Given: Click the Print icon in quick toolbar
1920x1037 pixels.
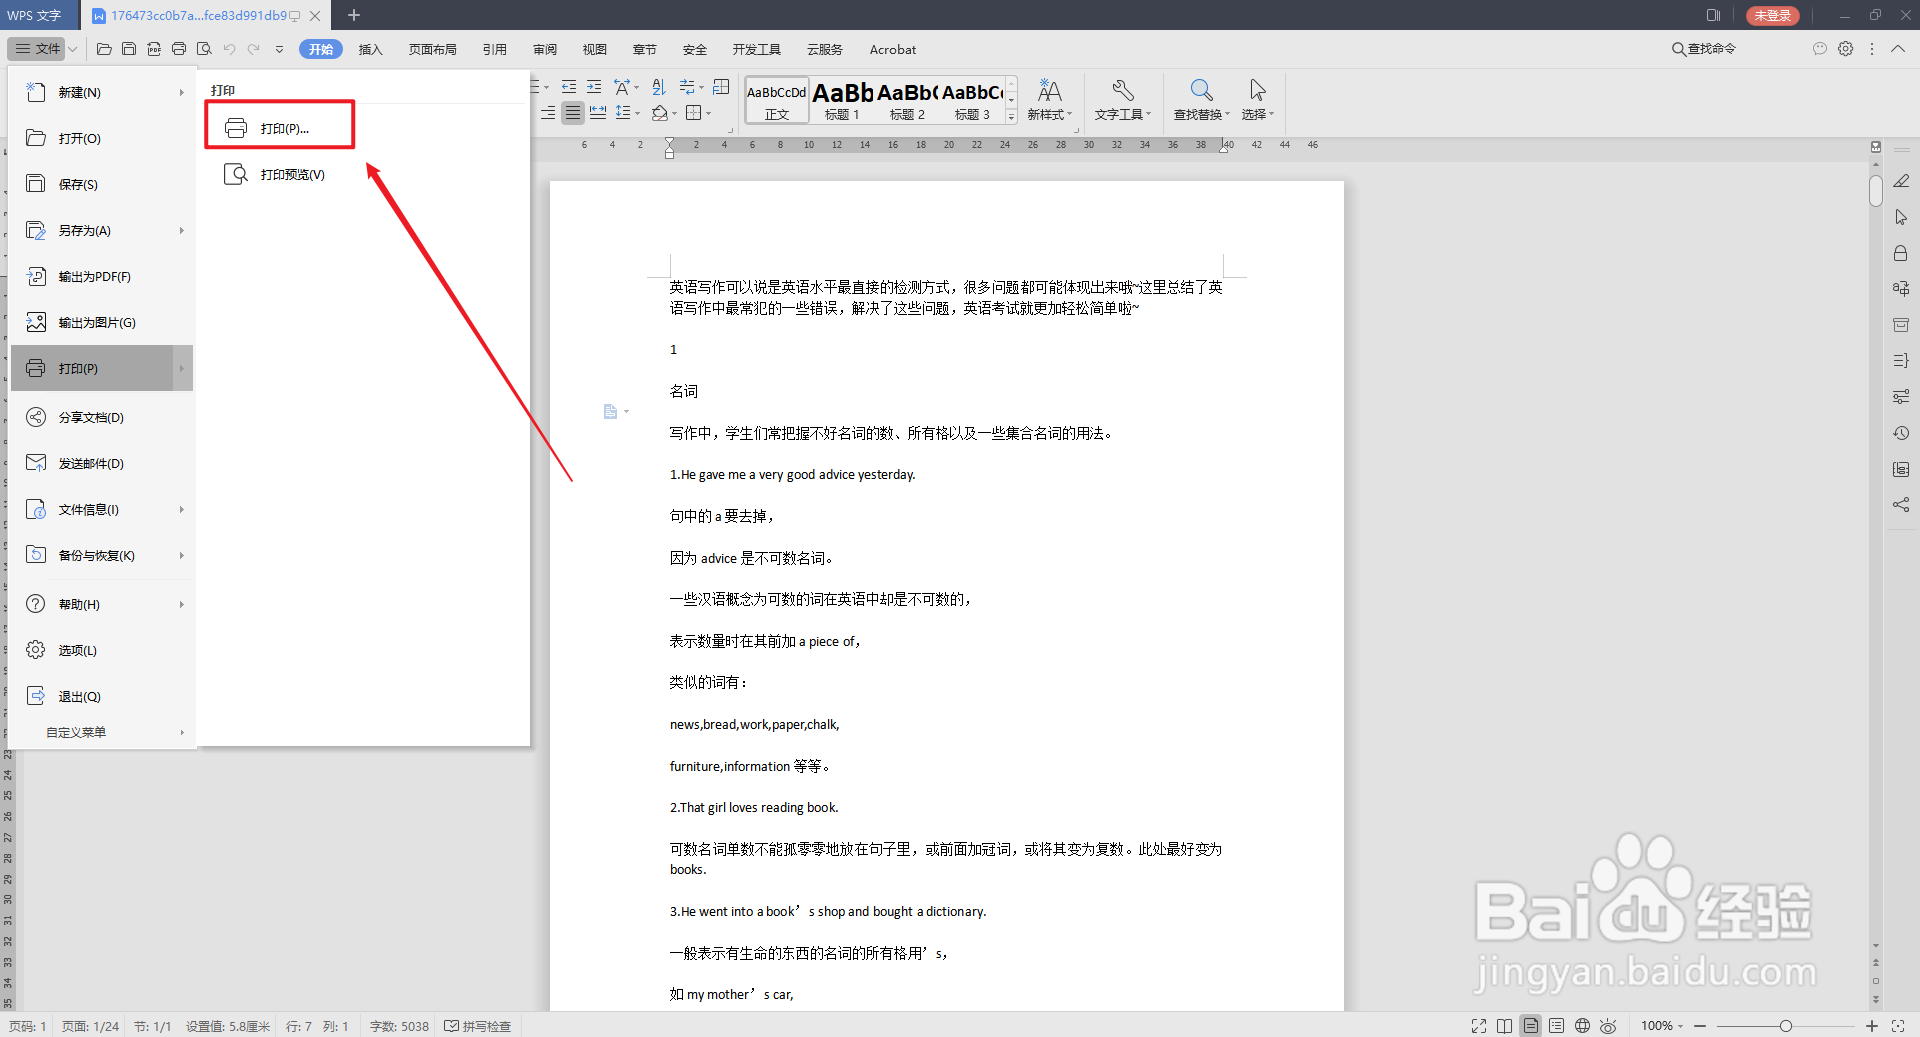Looking at the screenshot, I should pos(179,49).
